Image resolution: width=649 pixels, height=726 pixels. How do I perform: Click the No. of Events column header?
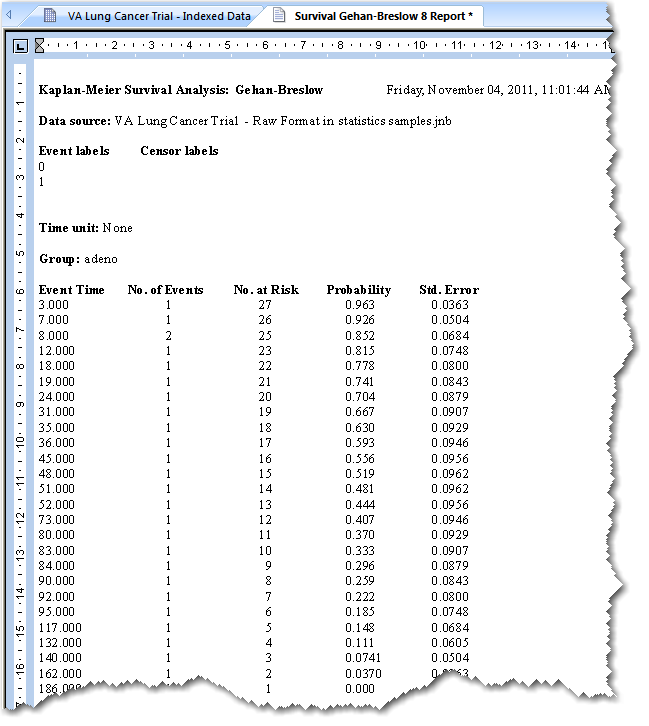(x=165, y=290)
